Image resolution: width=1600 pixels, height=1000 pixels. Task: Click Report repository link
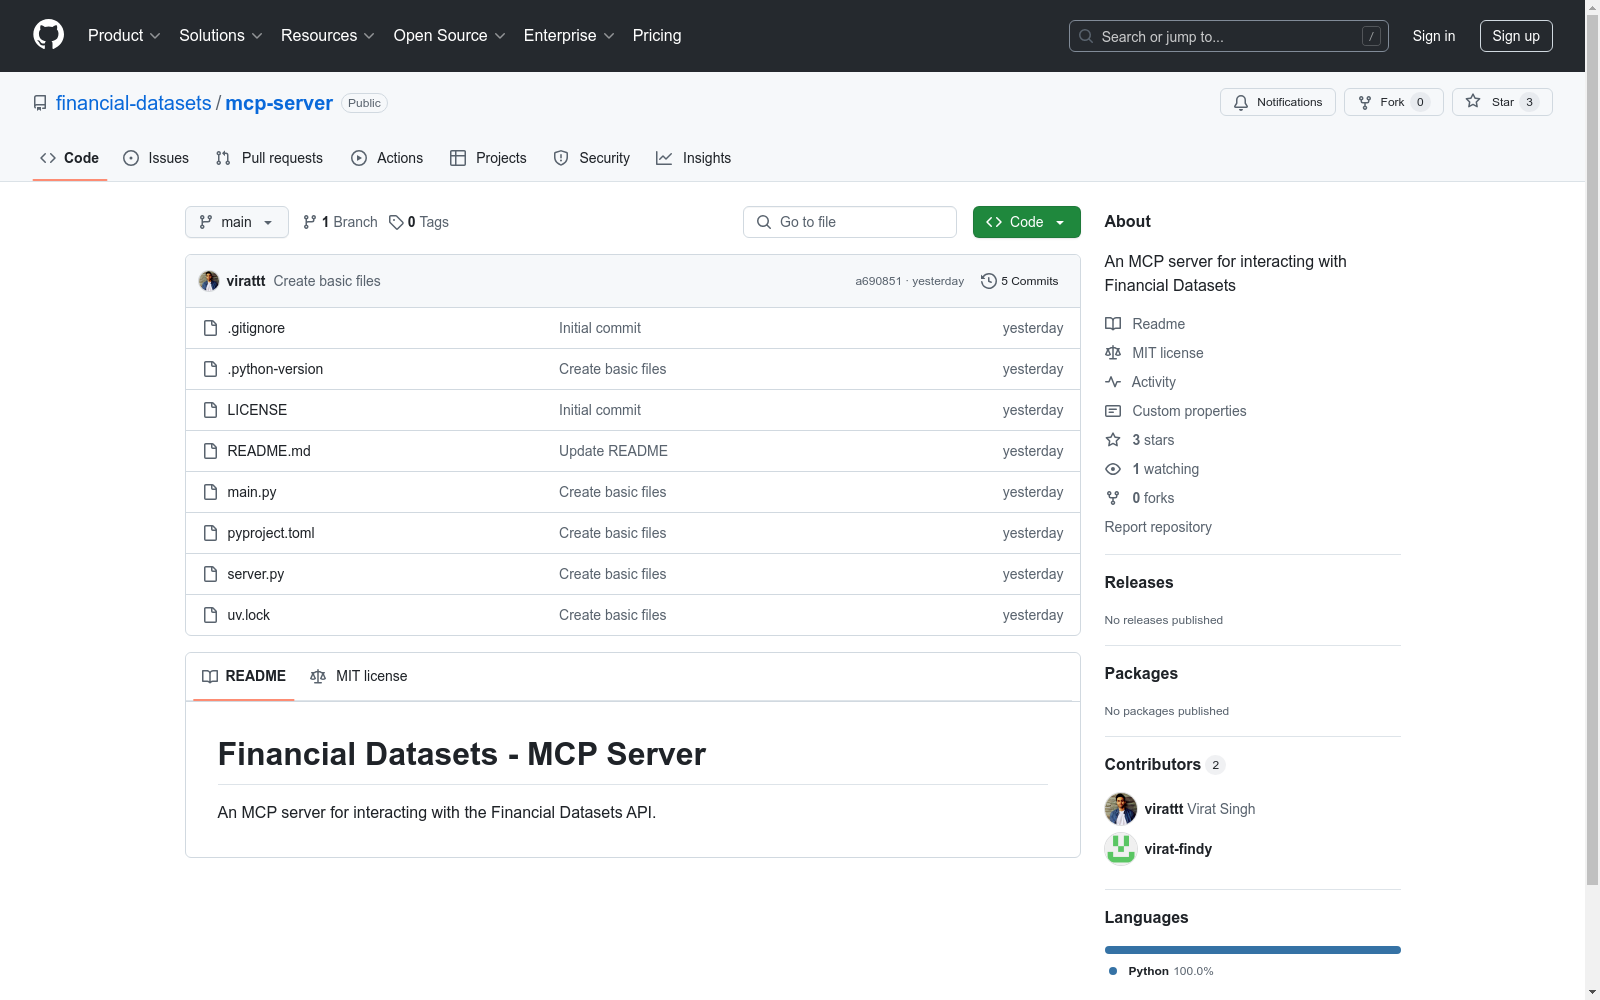(x=1158, y=527)
